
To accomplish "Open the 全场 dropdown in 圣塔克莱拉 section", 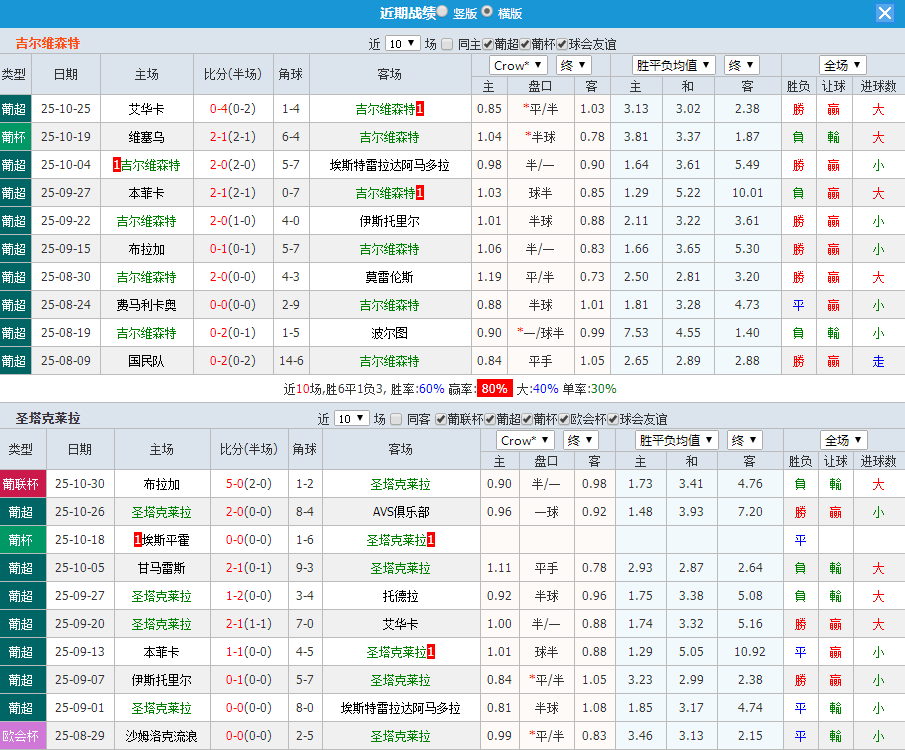I will coord(841,439).
